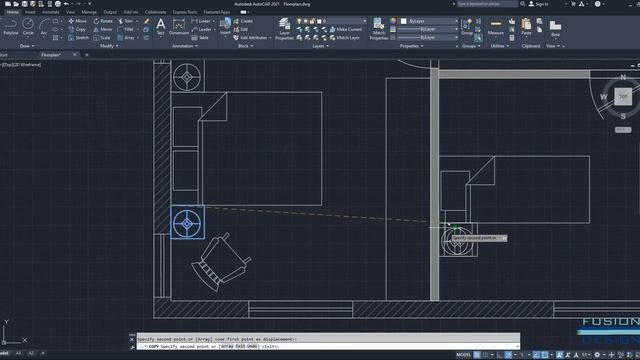The width and height of the screenshot is (640, 360).
Task: Click the Leader annotation tool
Action: pyautogui.click(x=202, y=29)
